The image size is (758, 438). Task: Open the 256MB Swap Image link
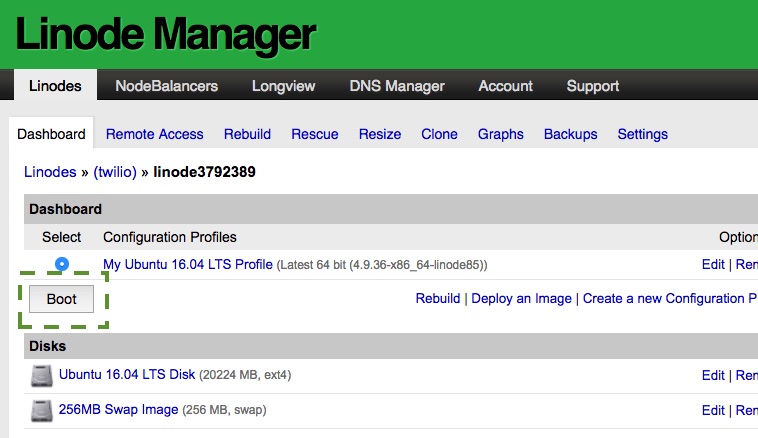[118, 409]
